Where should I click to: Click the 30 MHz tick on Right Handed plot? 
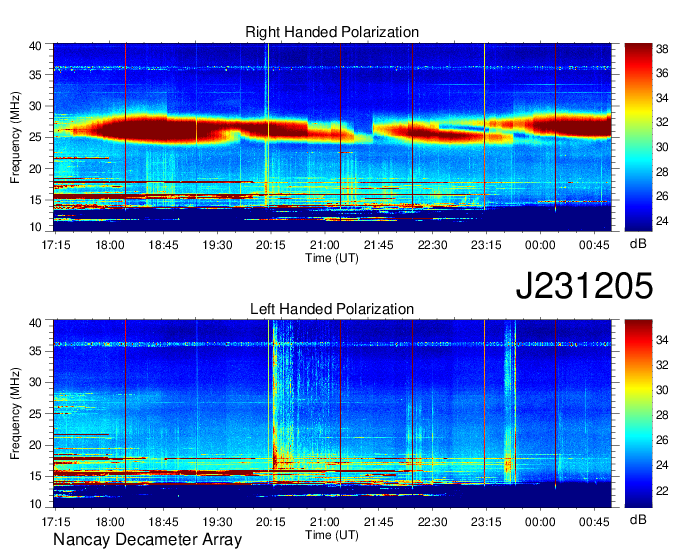click(x=35, y=106)
